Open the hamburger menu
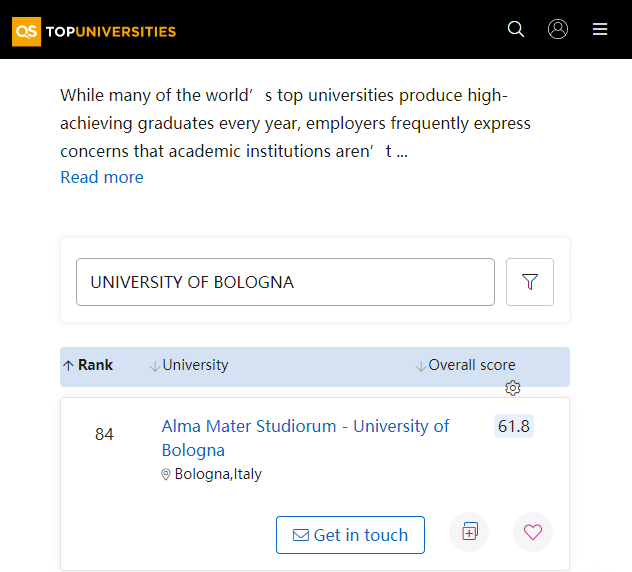The height and width of the screenshot is (572, 632). (x=600, y=30)
